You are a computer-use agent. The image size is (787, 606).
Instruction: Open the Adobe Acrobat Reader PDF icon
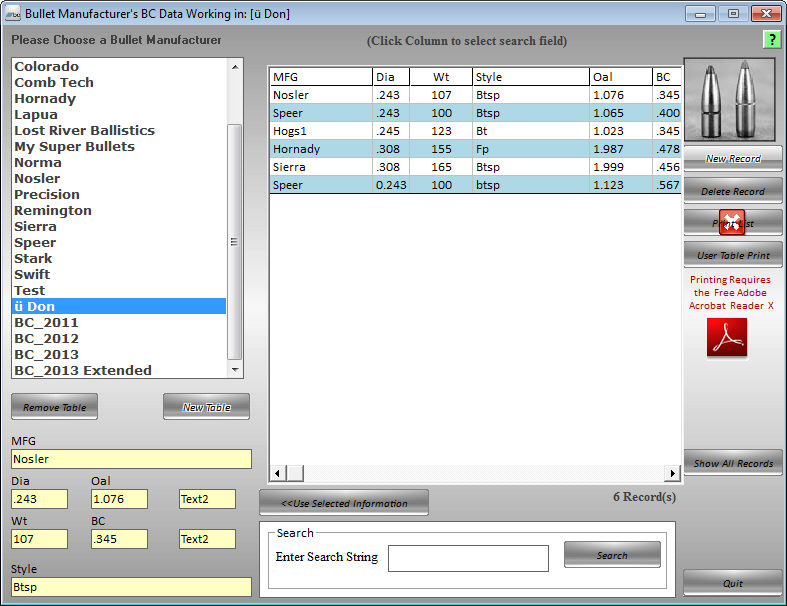tap(727, 338)
